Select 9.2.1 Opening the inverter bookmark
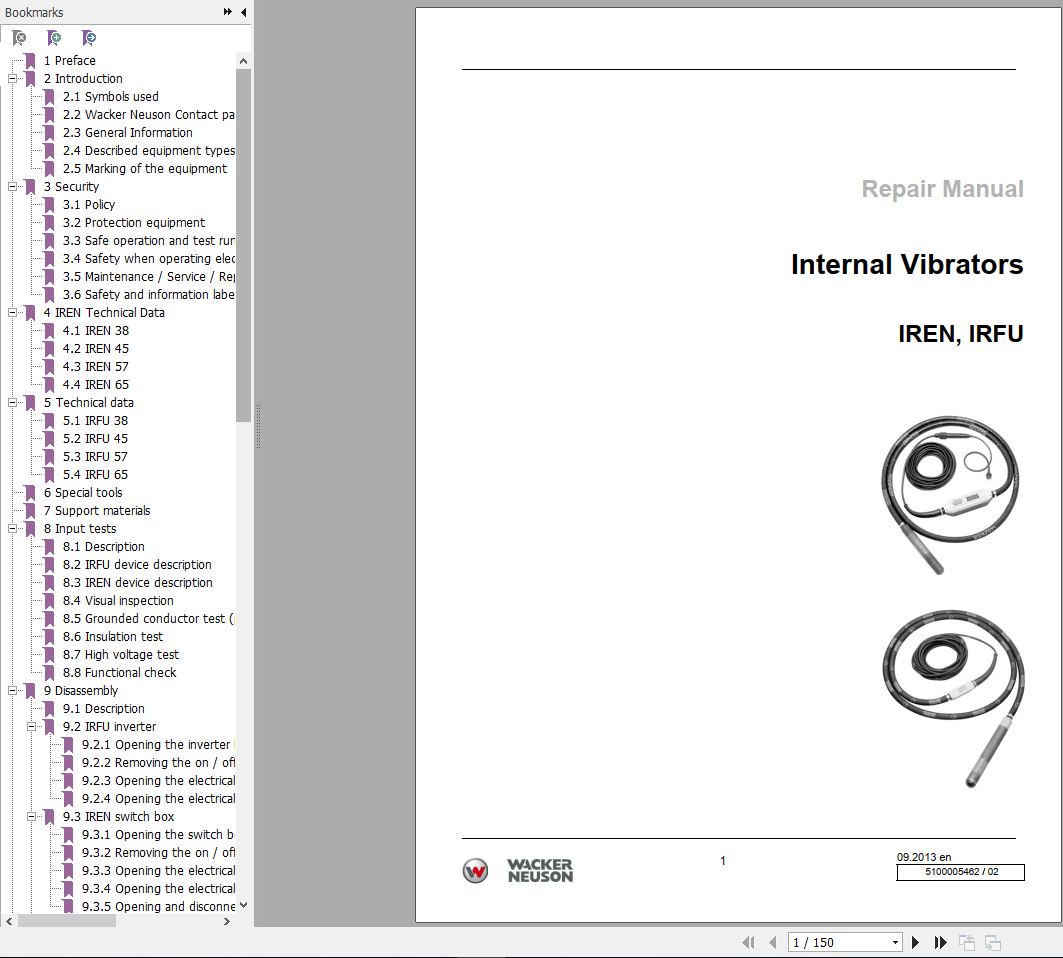This screenshot has height=958, width=1063. click(x=158, y=744)
